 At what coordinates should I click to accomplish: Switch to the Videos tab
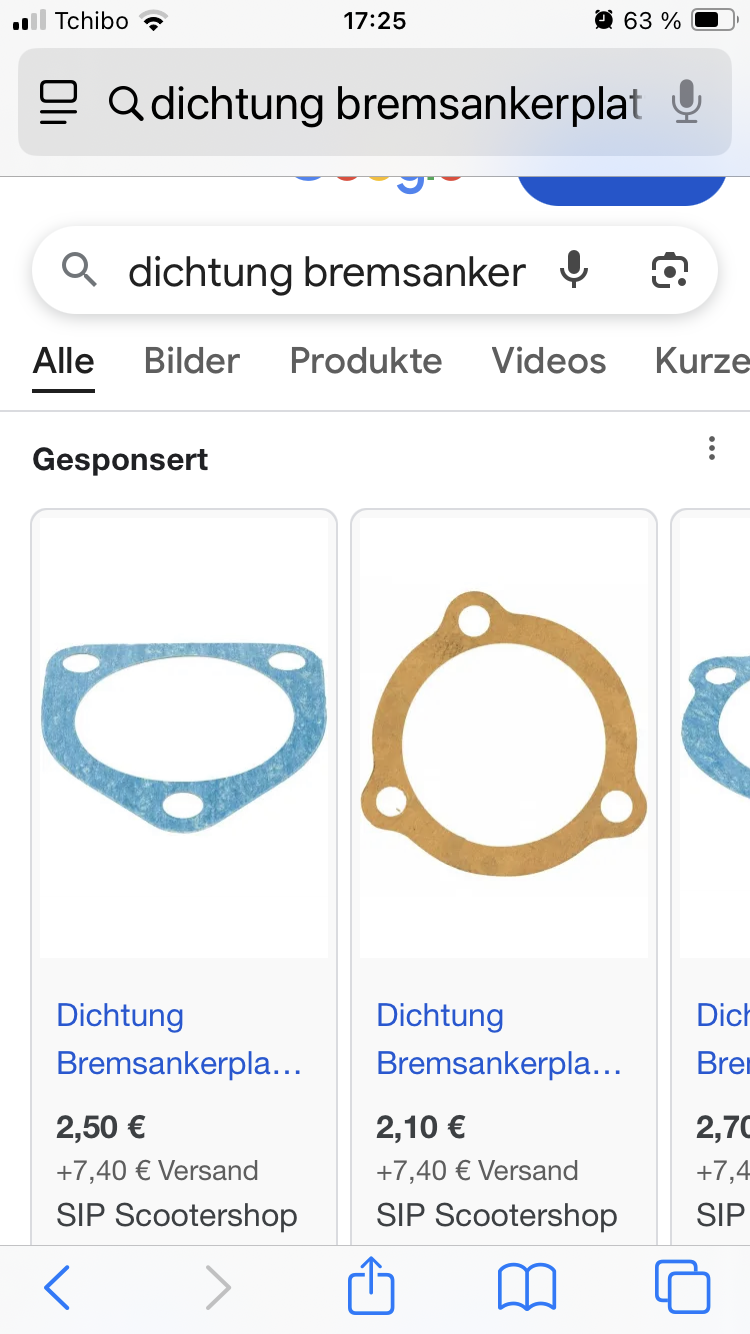pos(549,361)
